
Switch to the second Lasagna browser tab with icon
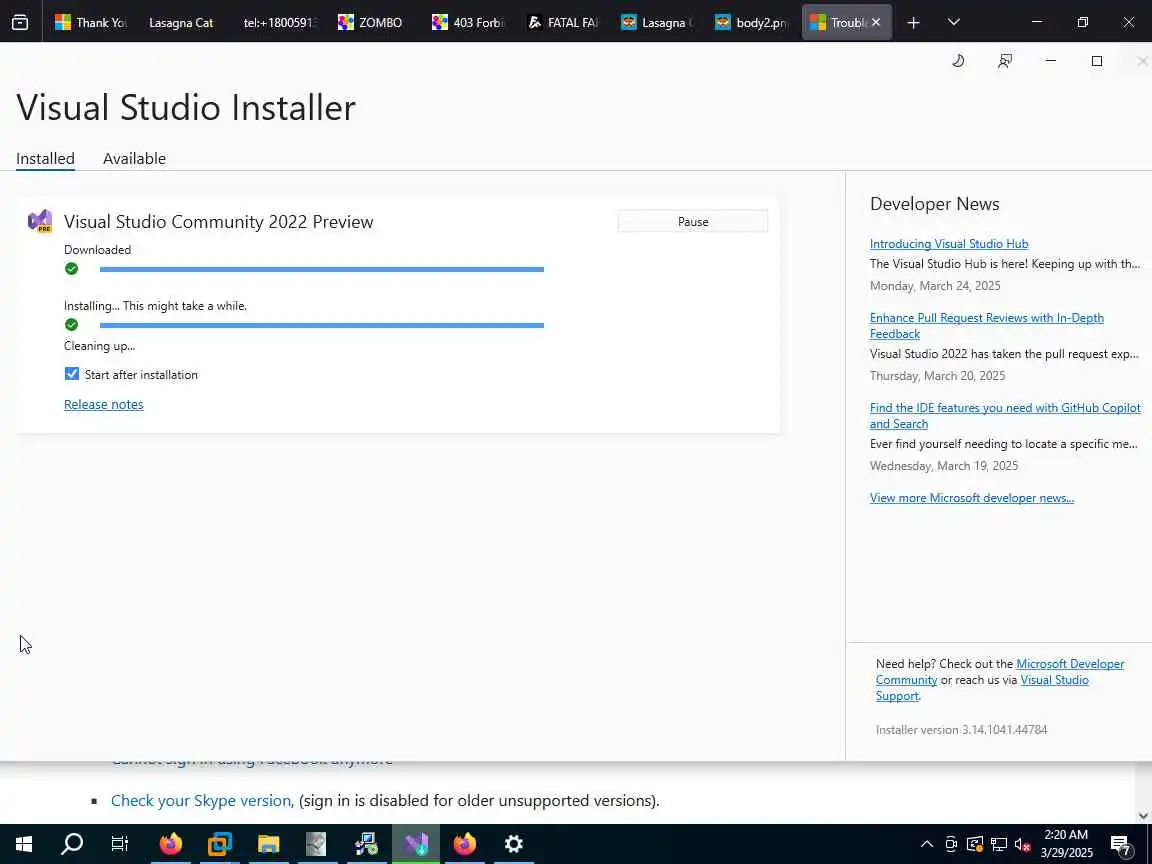(x=657, y=23)
